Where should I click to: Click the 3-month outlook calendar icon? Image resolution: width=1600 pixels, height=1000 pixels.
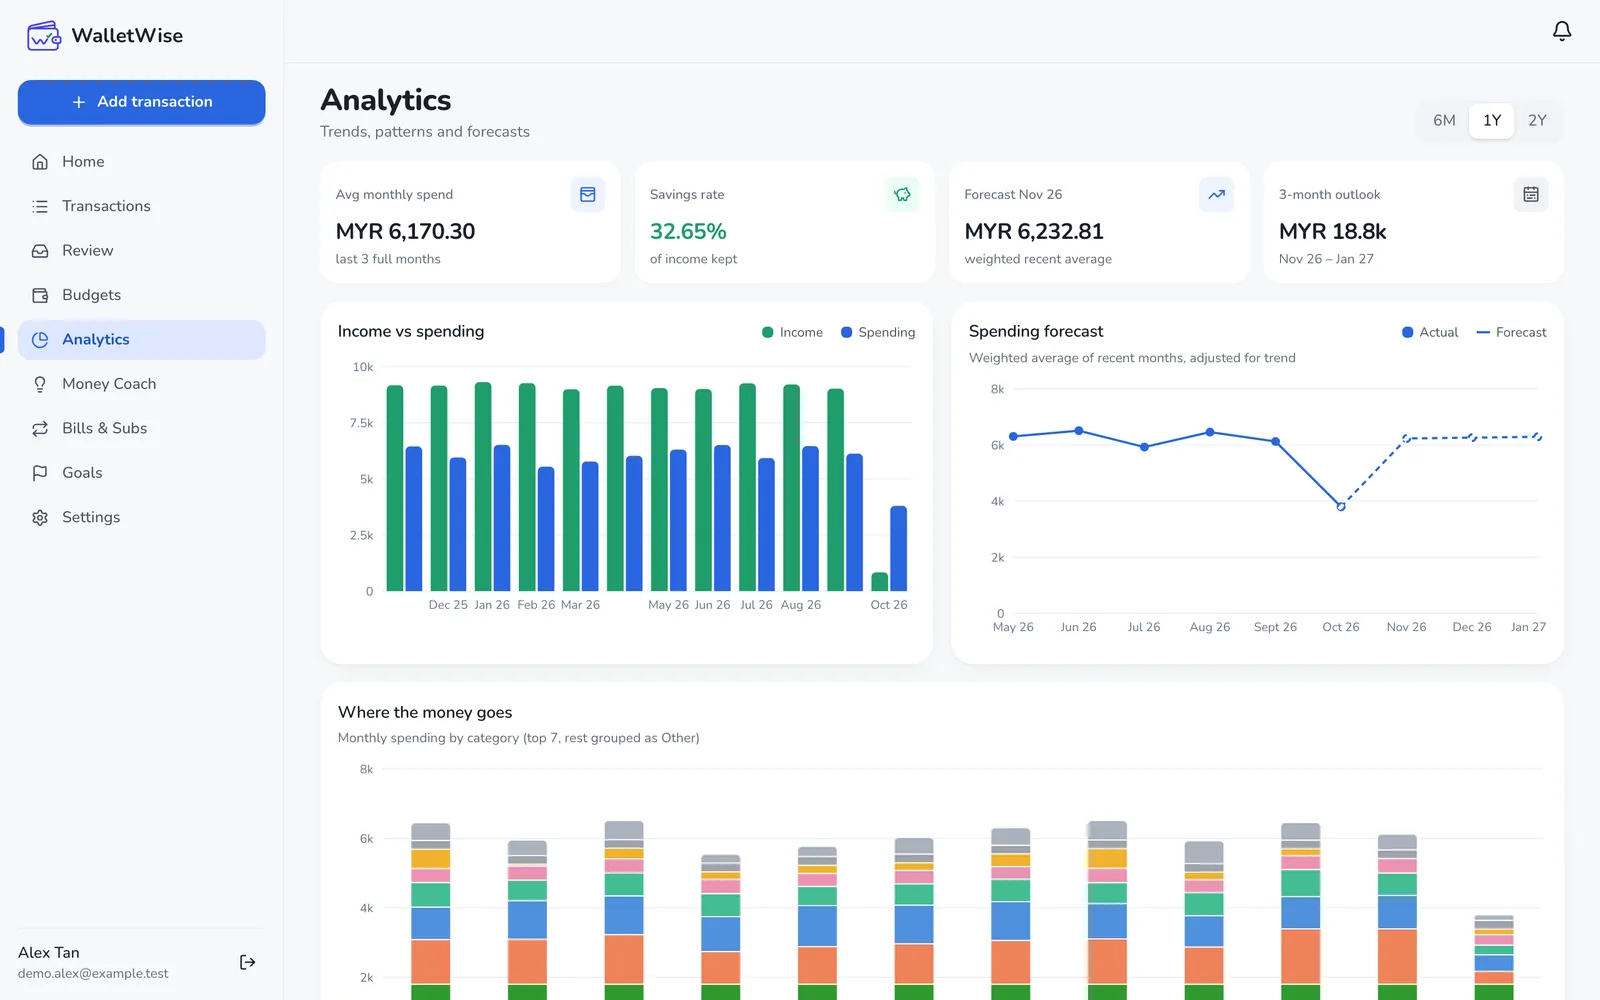point(1531,195)
